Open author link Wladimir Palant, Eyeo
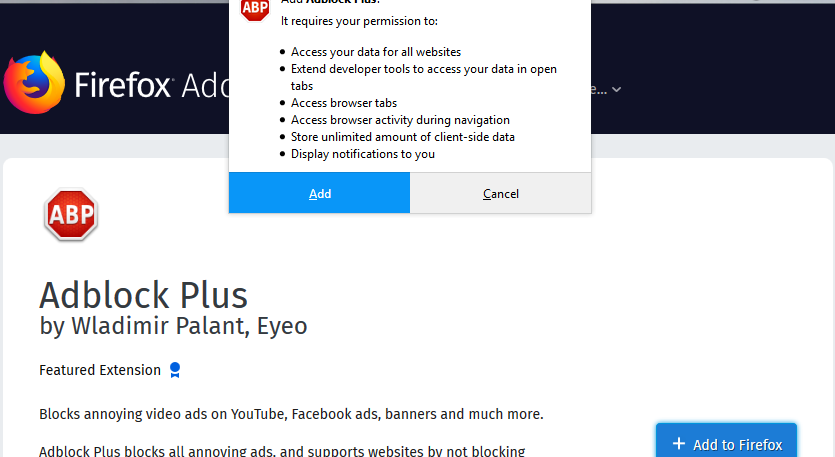 tap(189, 325)
